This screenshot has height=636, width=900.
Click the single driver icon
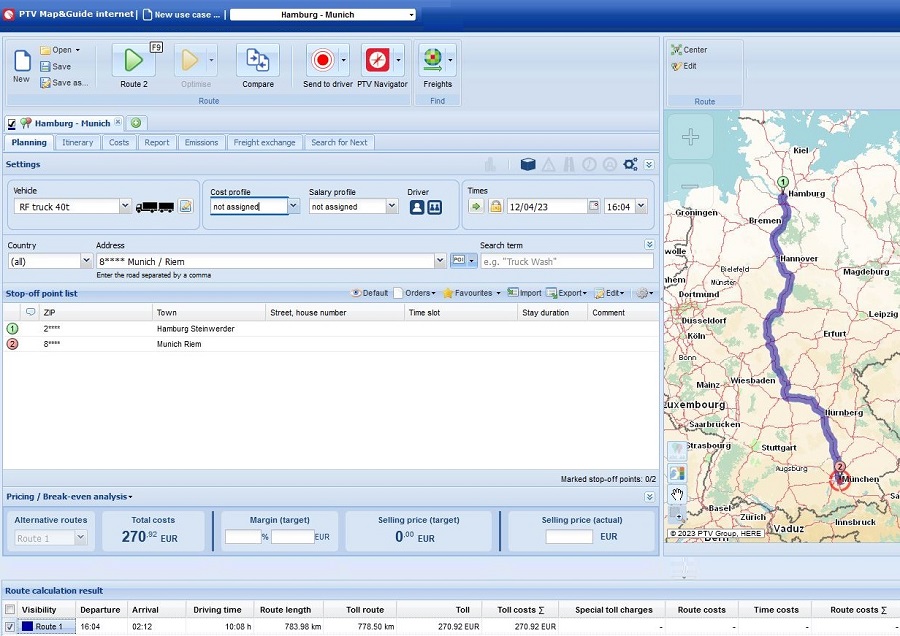[x=417, y=207]
